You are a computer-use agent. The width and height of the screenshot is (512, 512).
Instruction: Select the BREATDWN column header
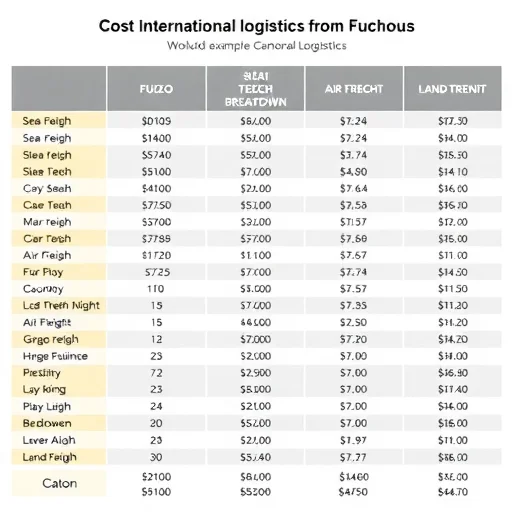click(x=255, y=89)
